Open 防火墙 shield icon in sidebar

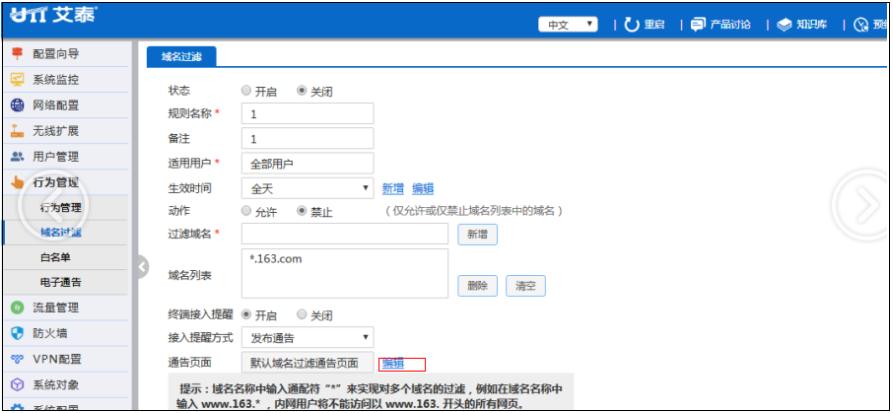click(x=16, y=333)
